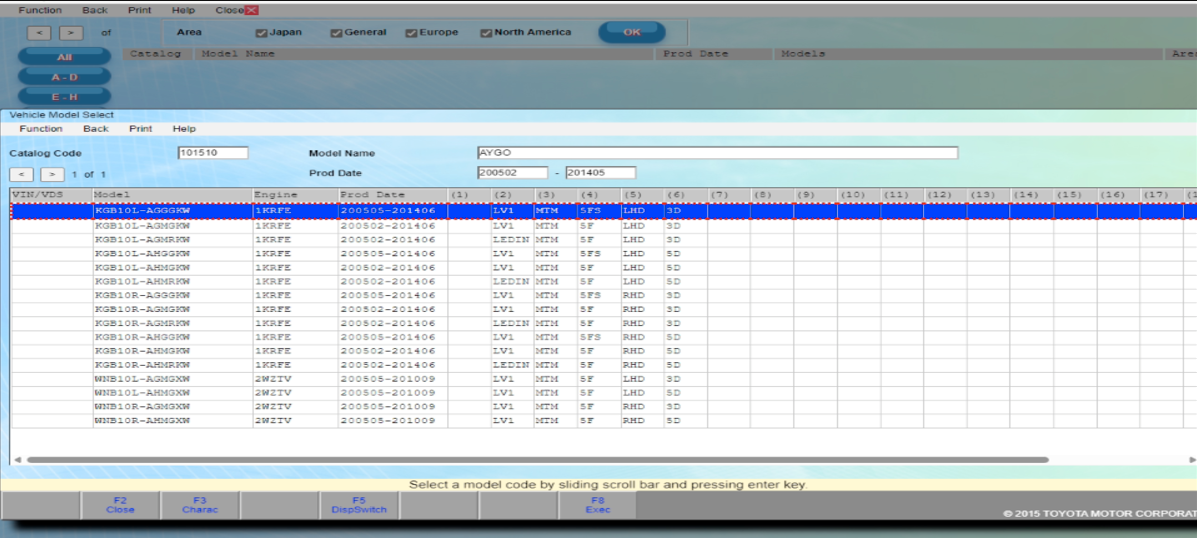Select the A - D filter button
Image resolution: width=1197 pixels, height=538 pixels.
point(64,77)
